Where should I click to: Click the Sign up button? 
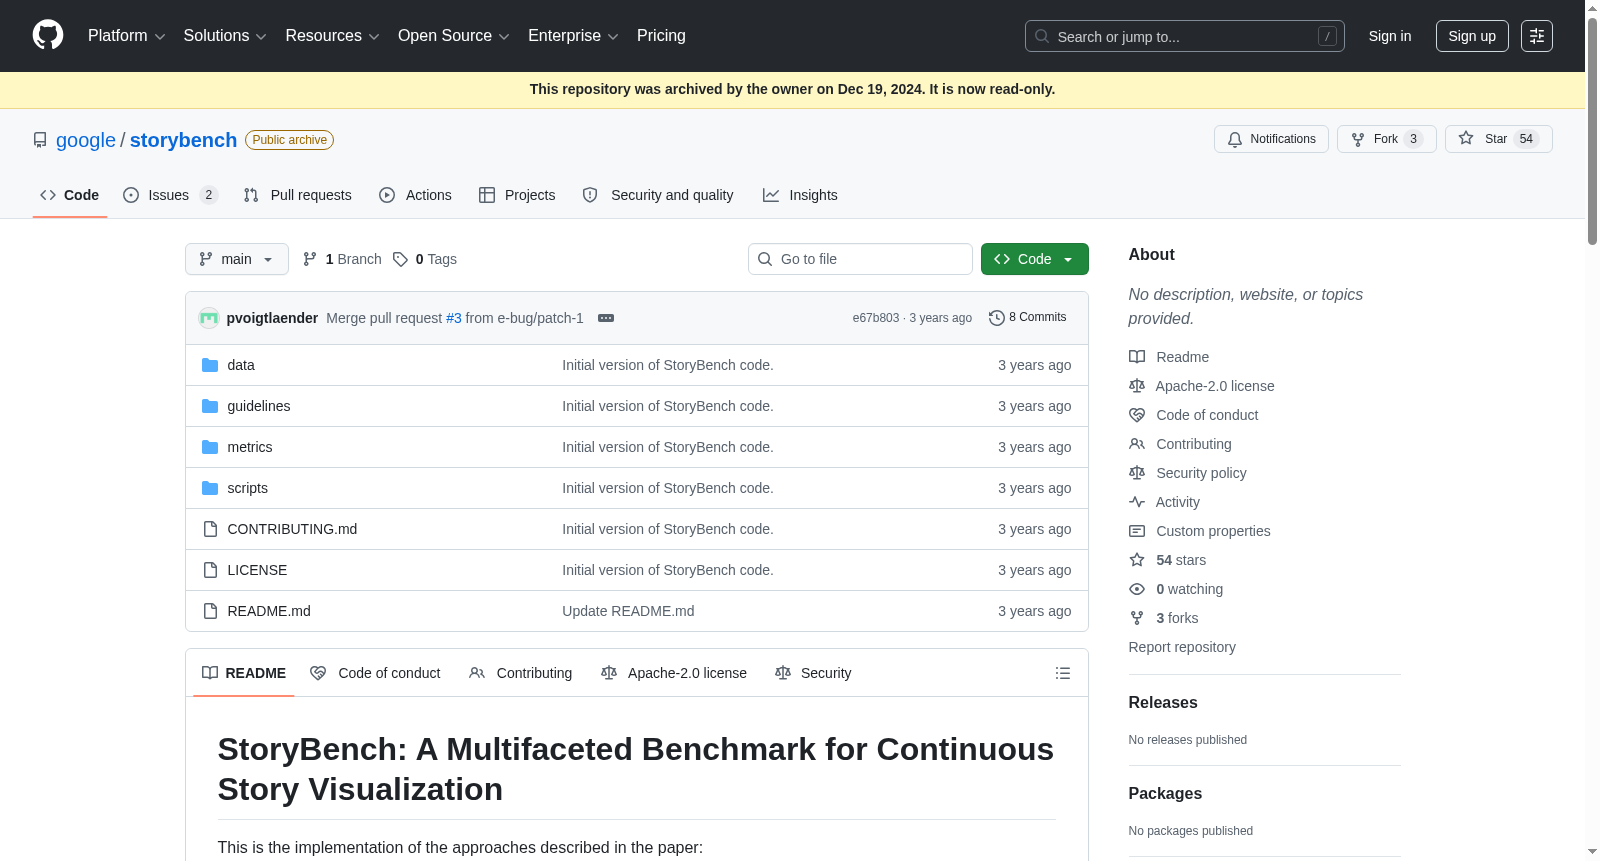[1472, 36]
